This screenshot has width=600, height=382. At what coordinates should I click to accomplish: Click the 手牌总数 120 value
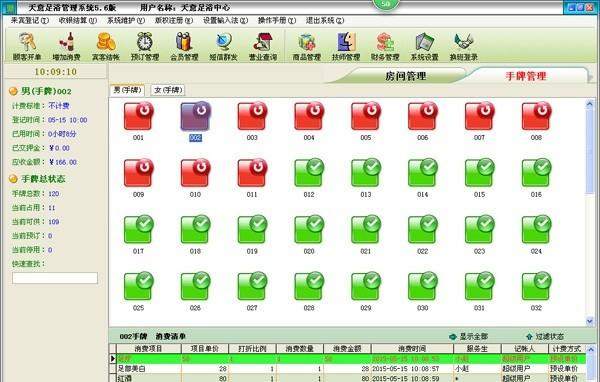[54, 194]
